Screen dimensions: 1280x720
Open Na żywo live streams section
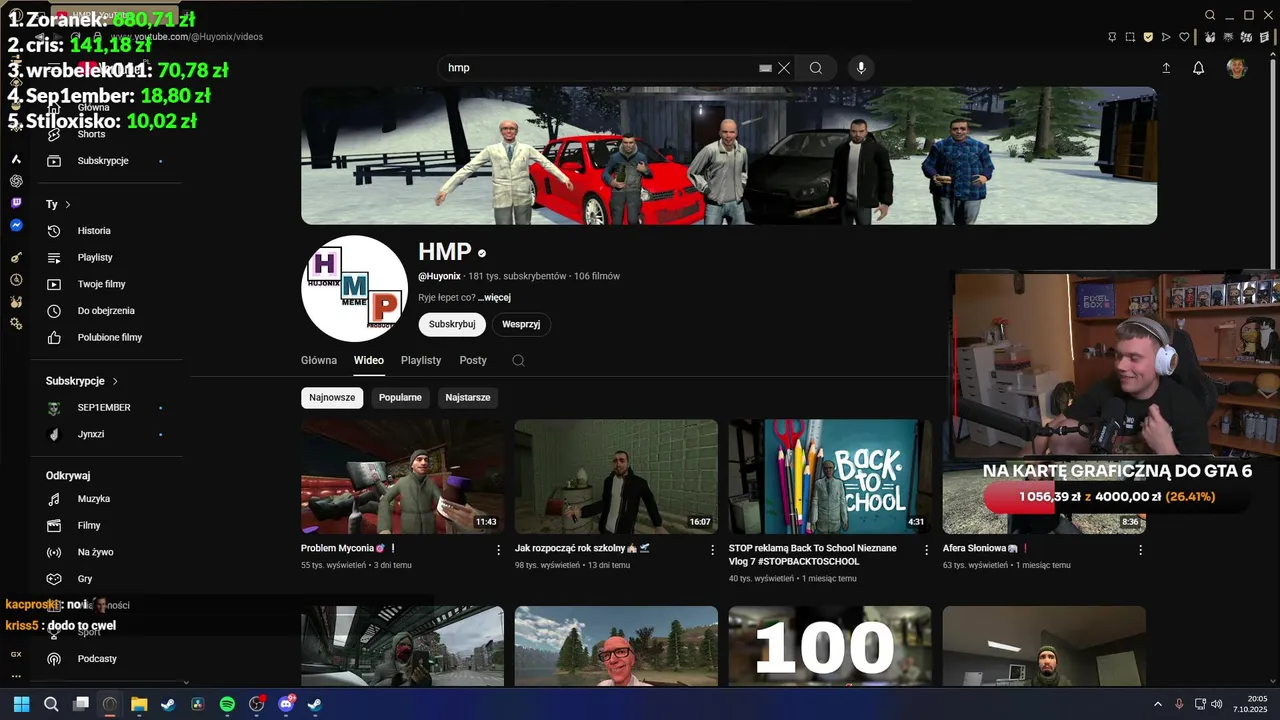tap(95, 552)
